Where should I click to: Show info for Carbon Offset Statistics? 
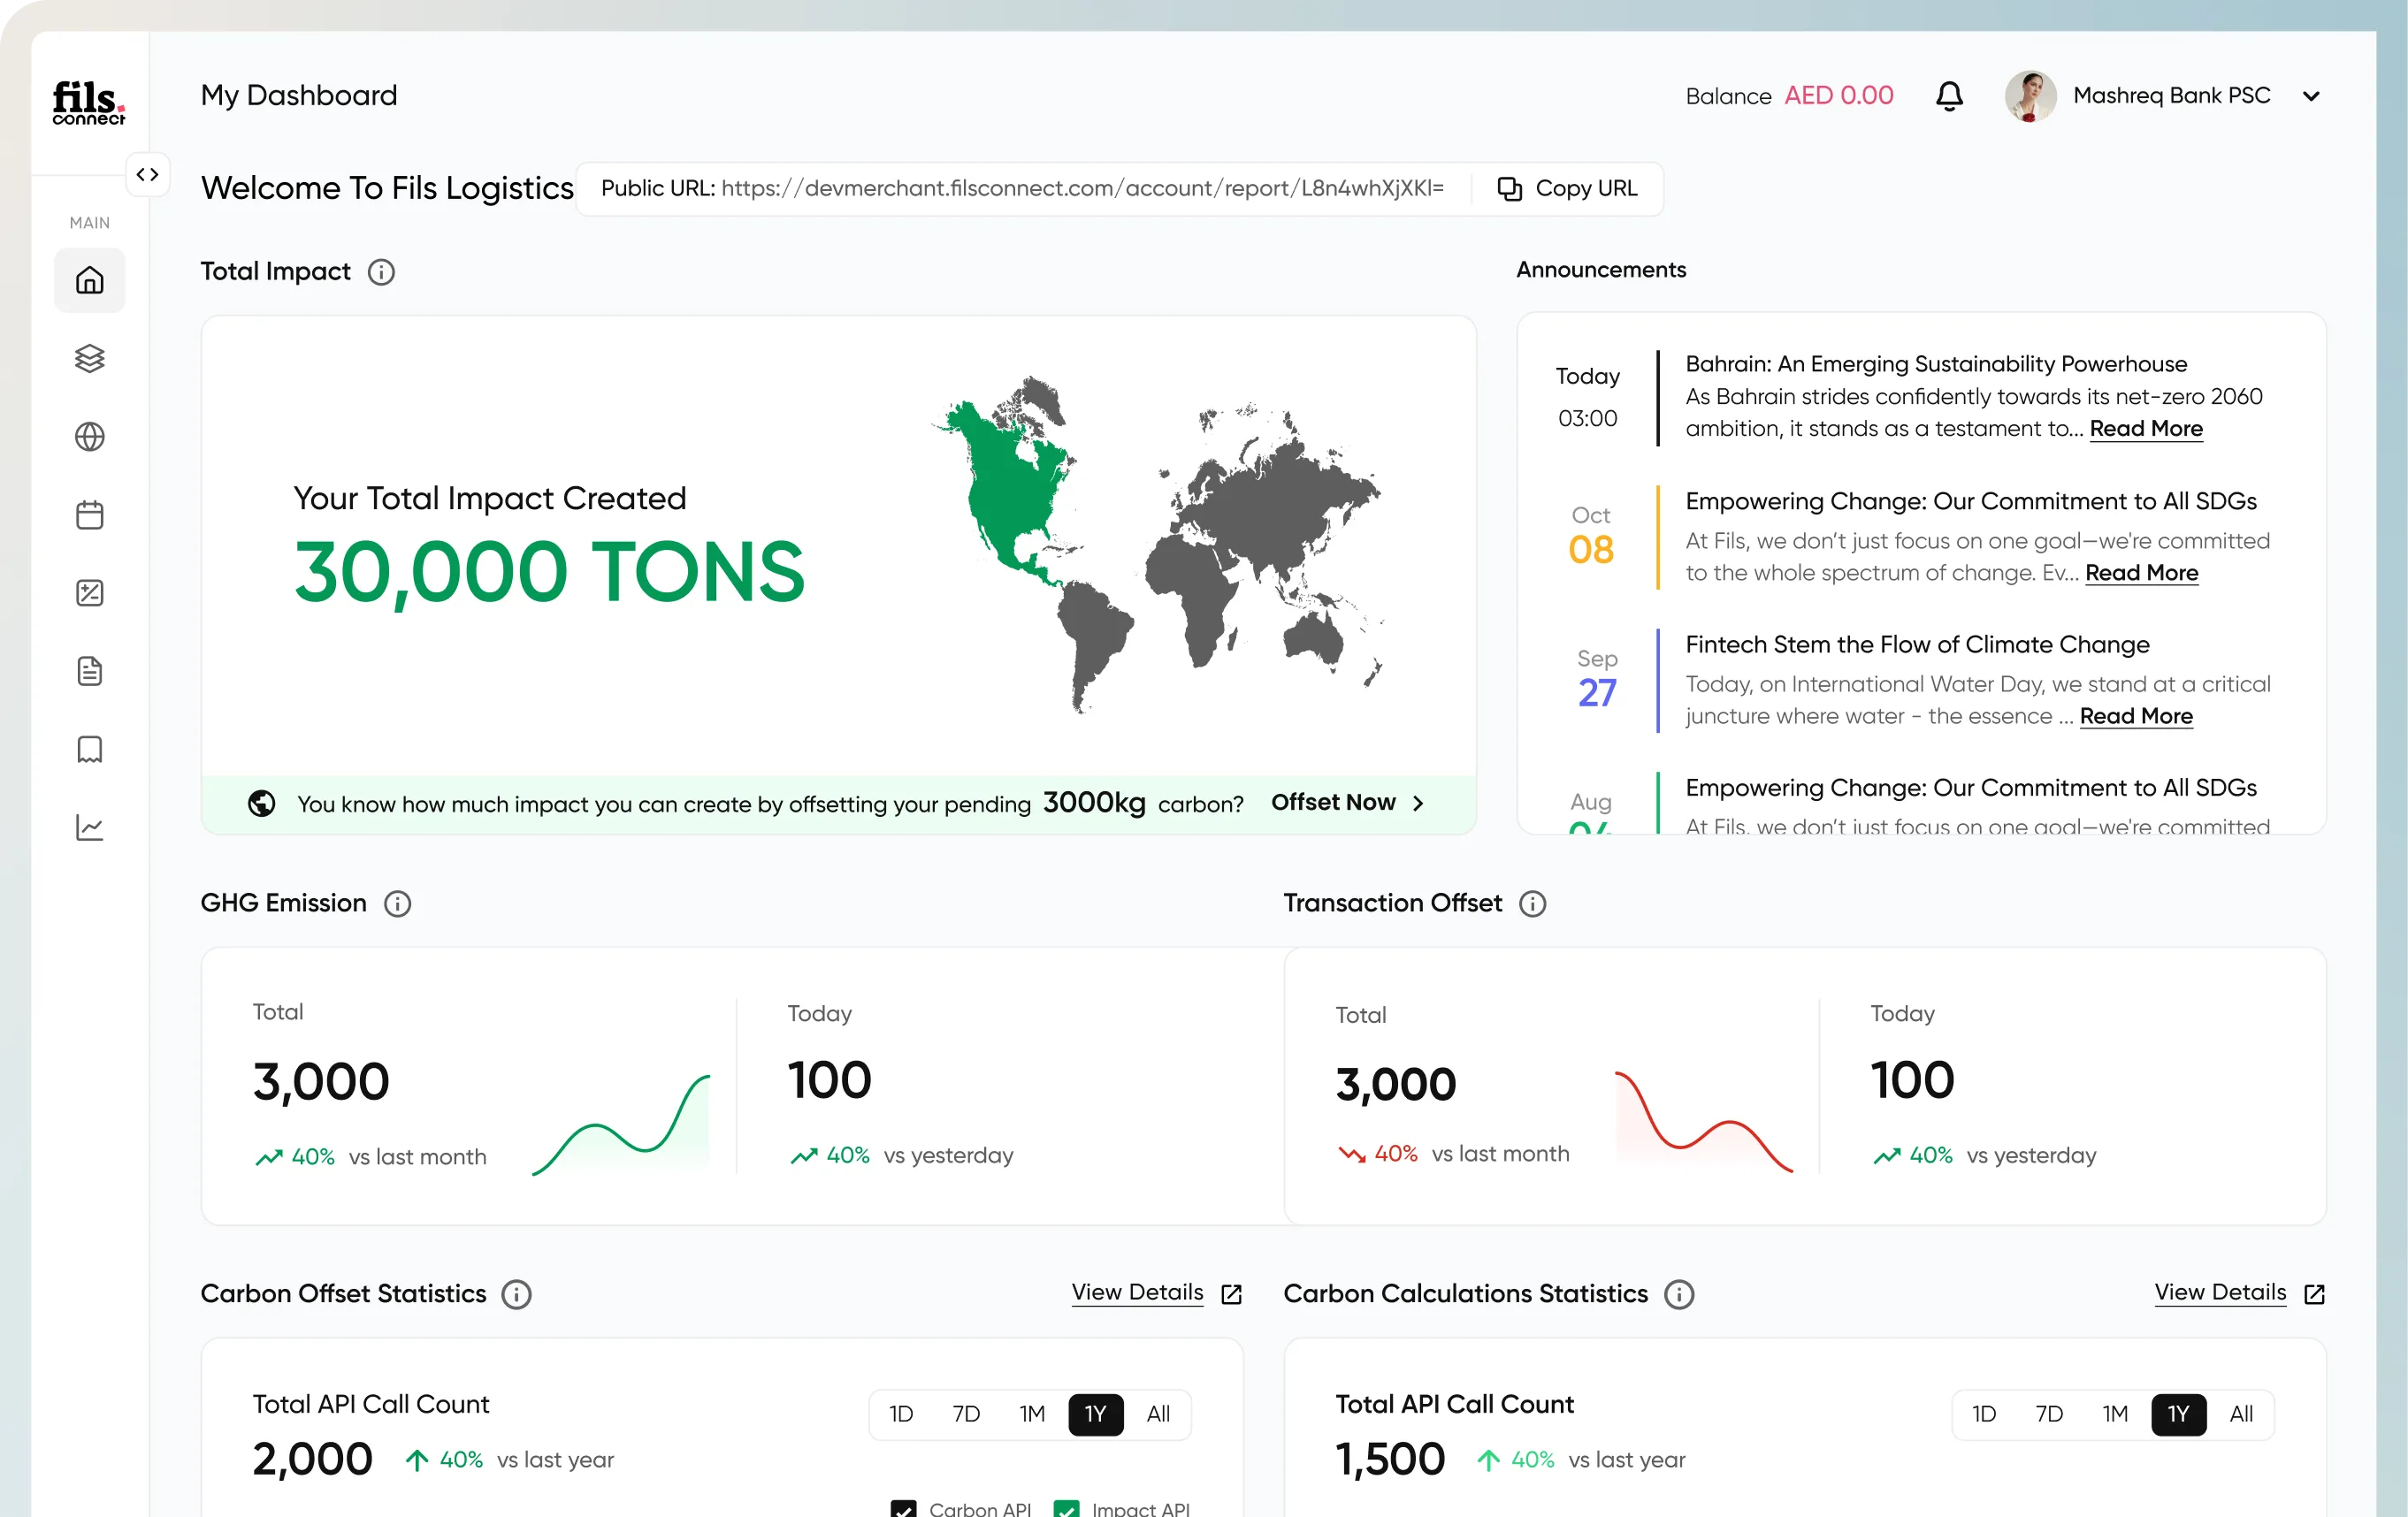coord(516,1295)
